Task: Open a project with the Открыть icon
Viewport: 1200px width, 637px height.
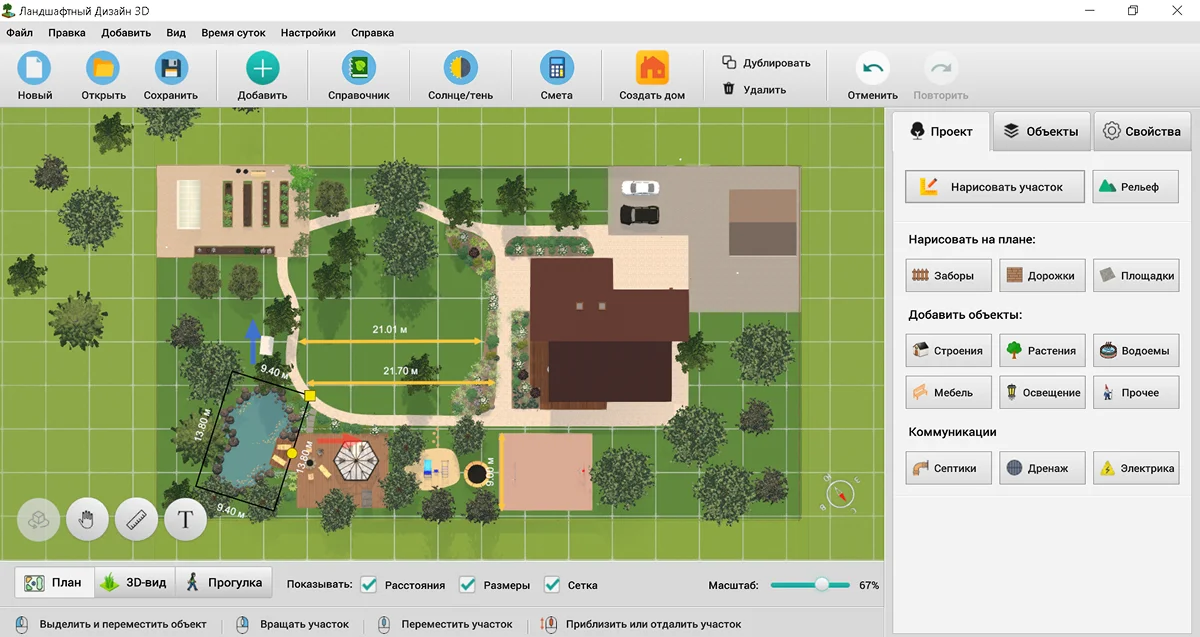Action: point(103,70)
